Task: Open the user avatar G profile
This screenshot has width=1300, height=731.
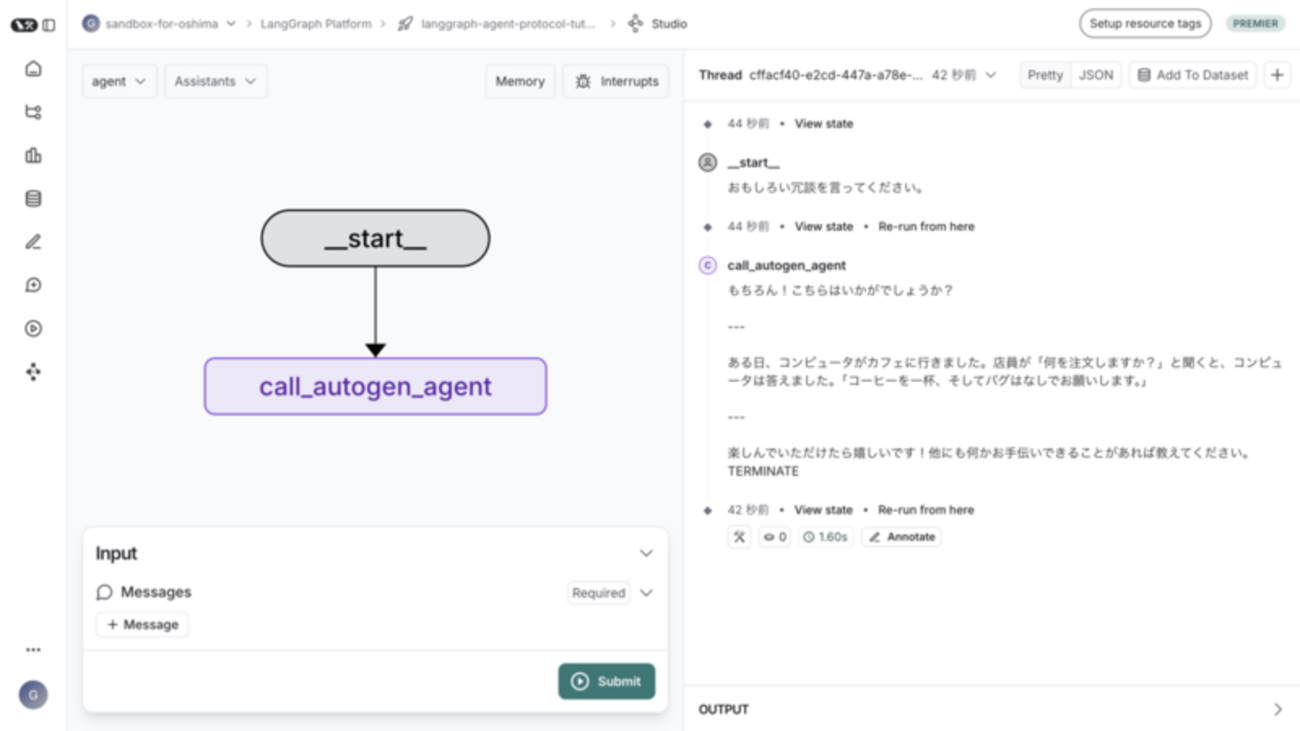Action: (x=33, y=694)
